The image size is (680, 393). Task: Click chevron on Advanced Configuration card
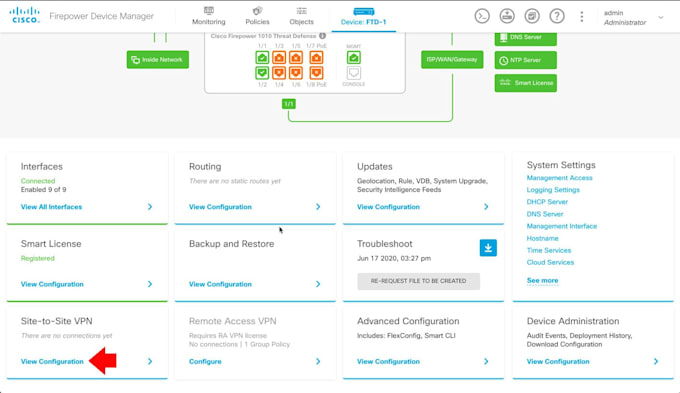click(486, 361)
